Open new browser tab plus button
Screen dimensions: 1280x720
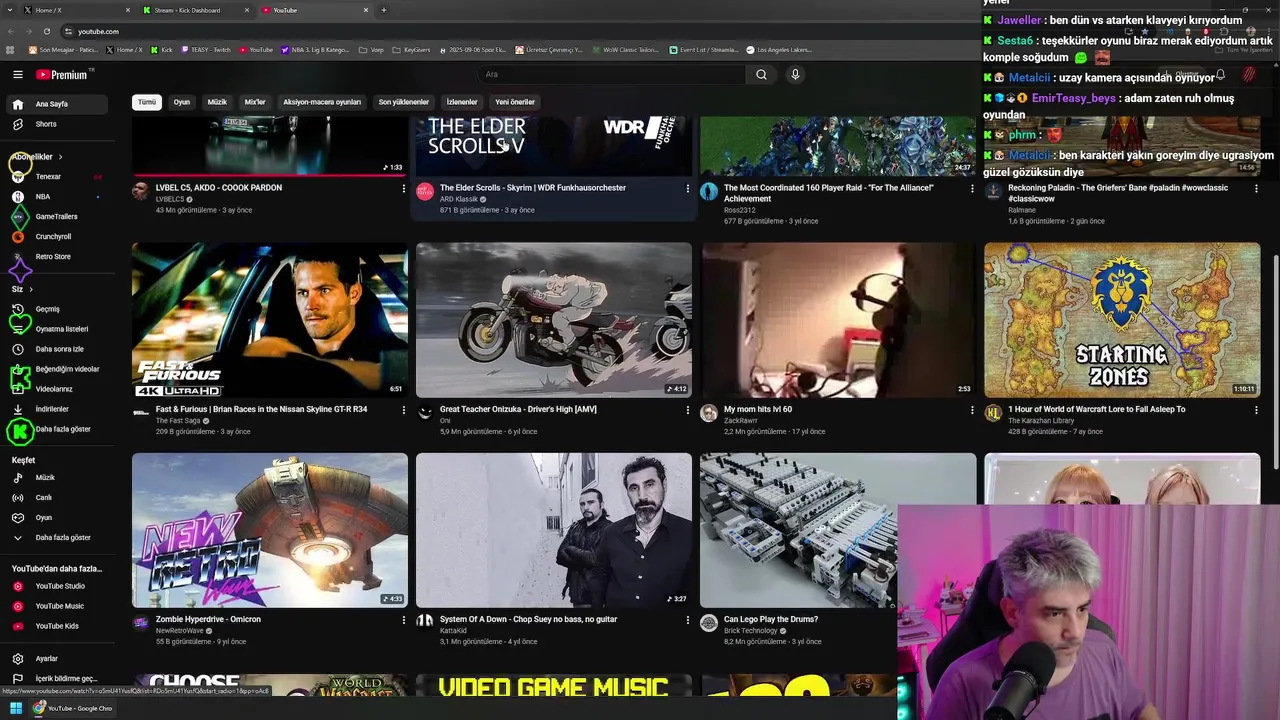click(x=384, y=10)
